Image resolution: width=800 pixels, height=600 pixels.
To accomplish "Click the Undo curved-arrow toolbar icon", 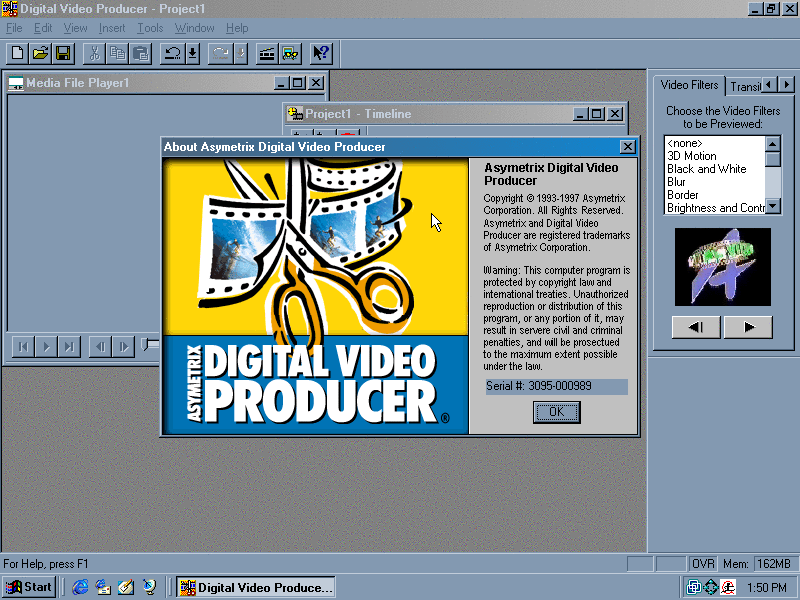I will click(x=172, y=54).
